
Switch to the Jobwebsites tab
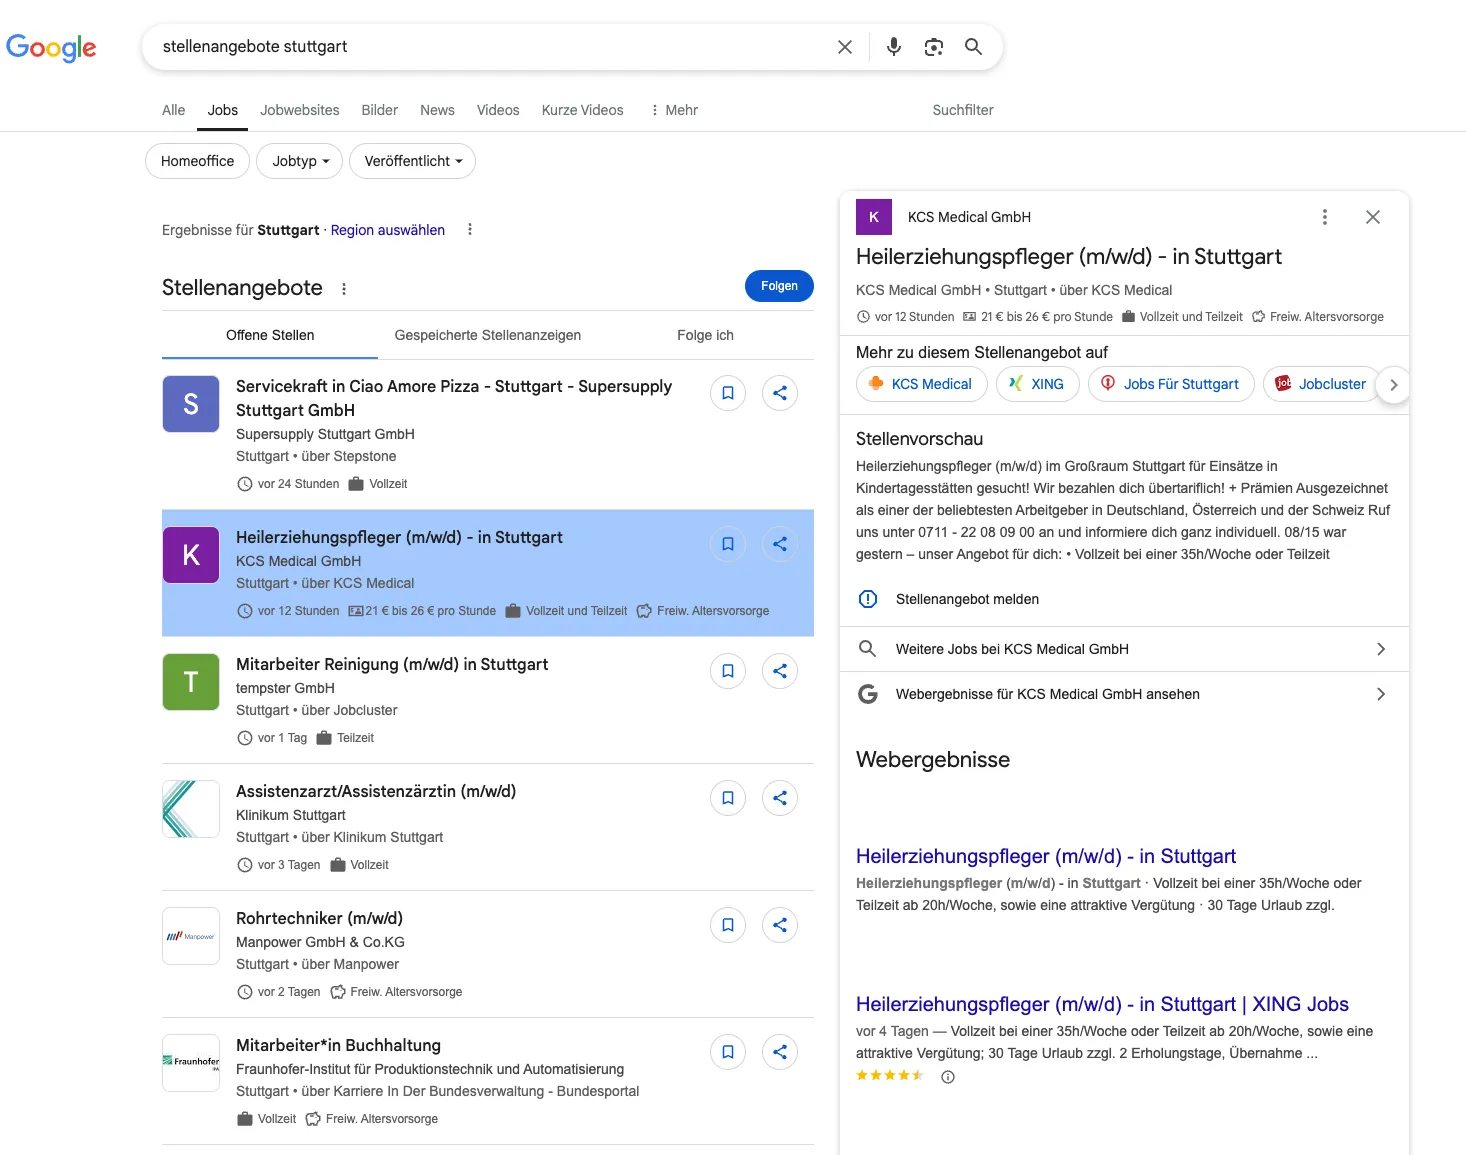[300, 110]
